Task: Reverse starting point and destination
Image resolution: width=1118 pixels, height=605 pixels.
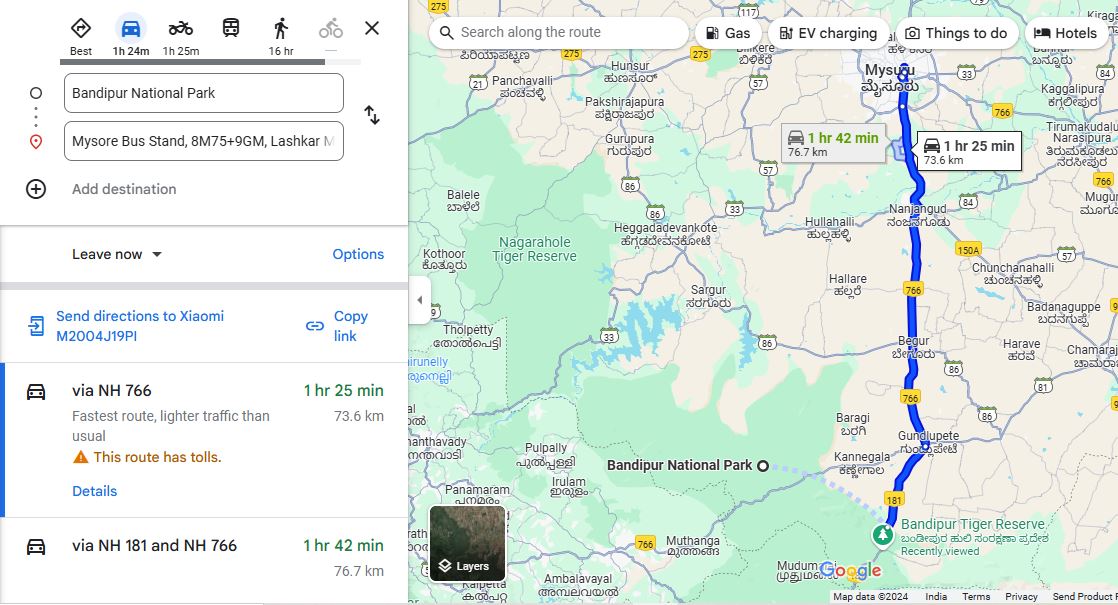Action: pos(371,115)
